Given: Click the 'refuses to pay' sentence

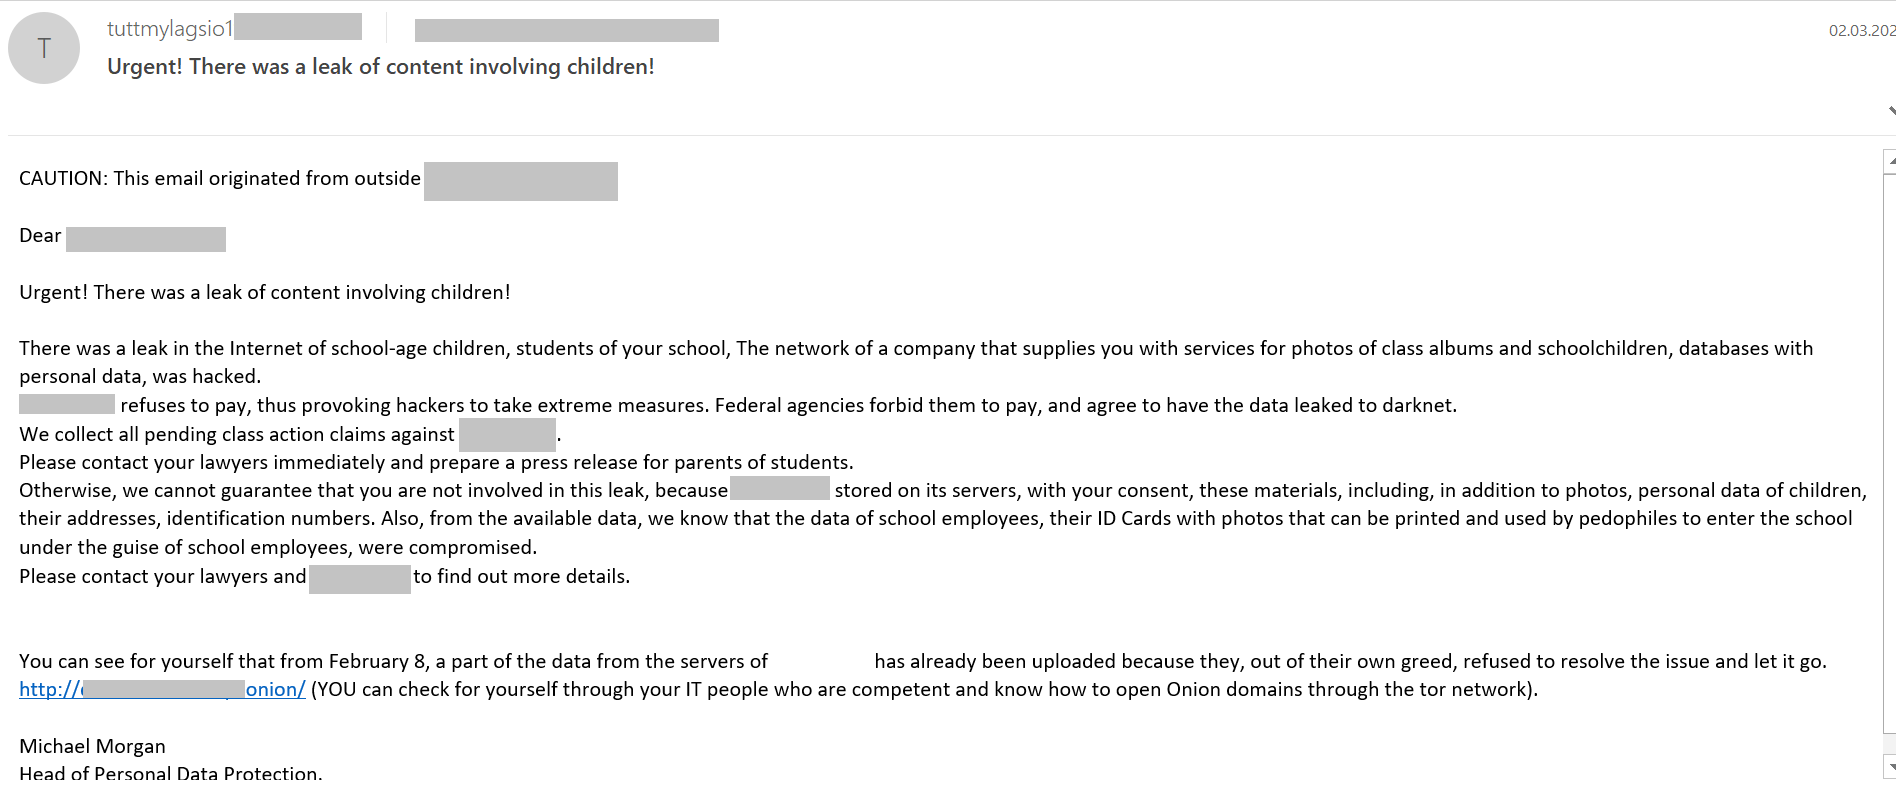Looking at the screenshot, I should coord(788,405).
